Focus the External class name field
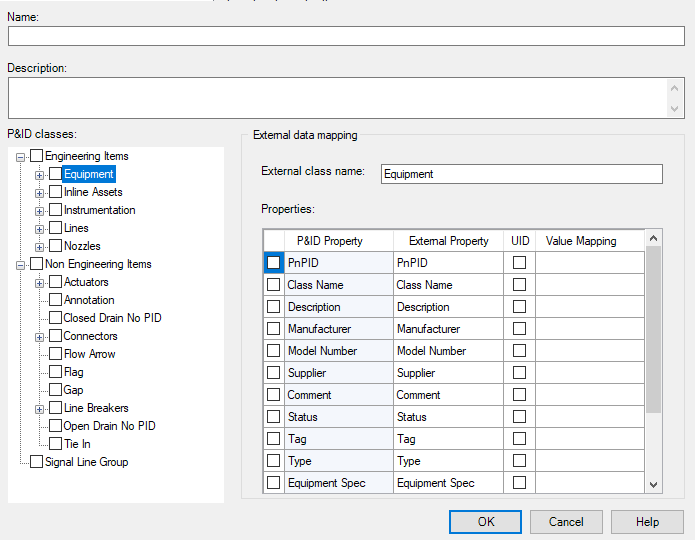The image size is (695, 540). [521, 174]
